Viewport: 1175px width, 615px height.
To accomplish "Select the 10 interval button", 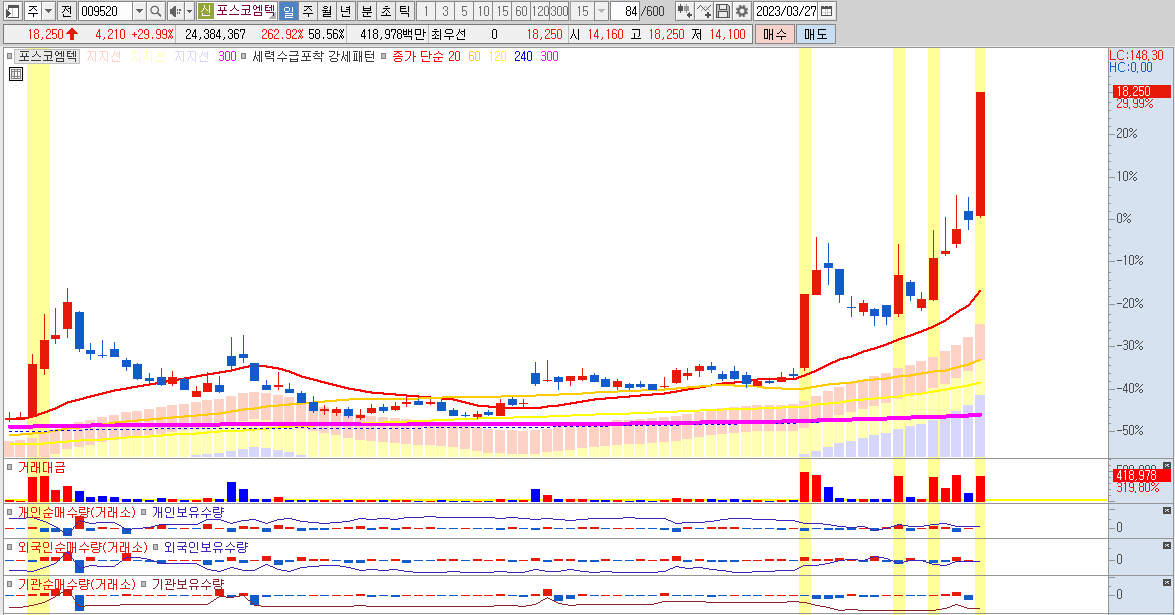I will coord(483,11).
